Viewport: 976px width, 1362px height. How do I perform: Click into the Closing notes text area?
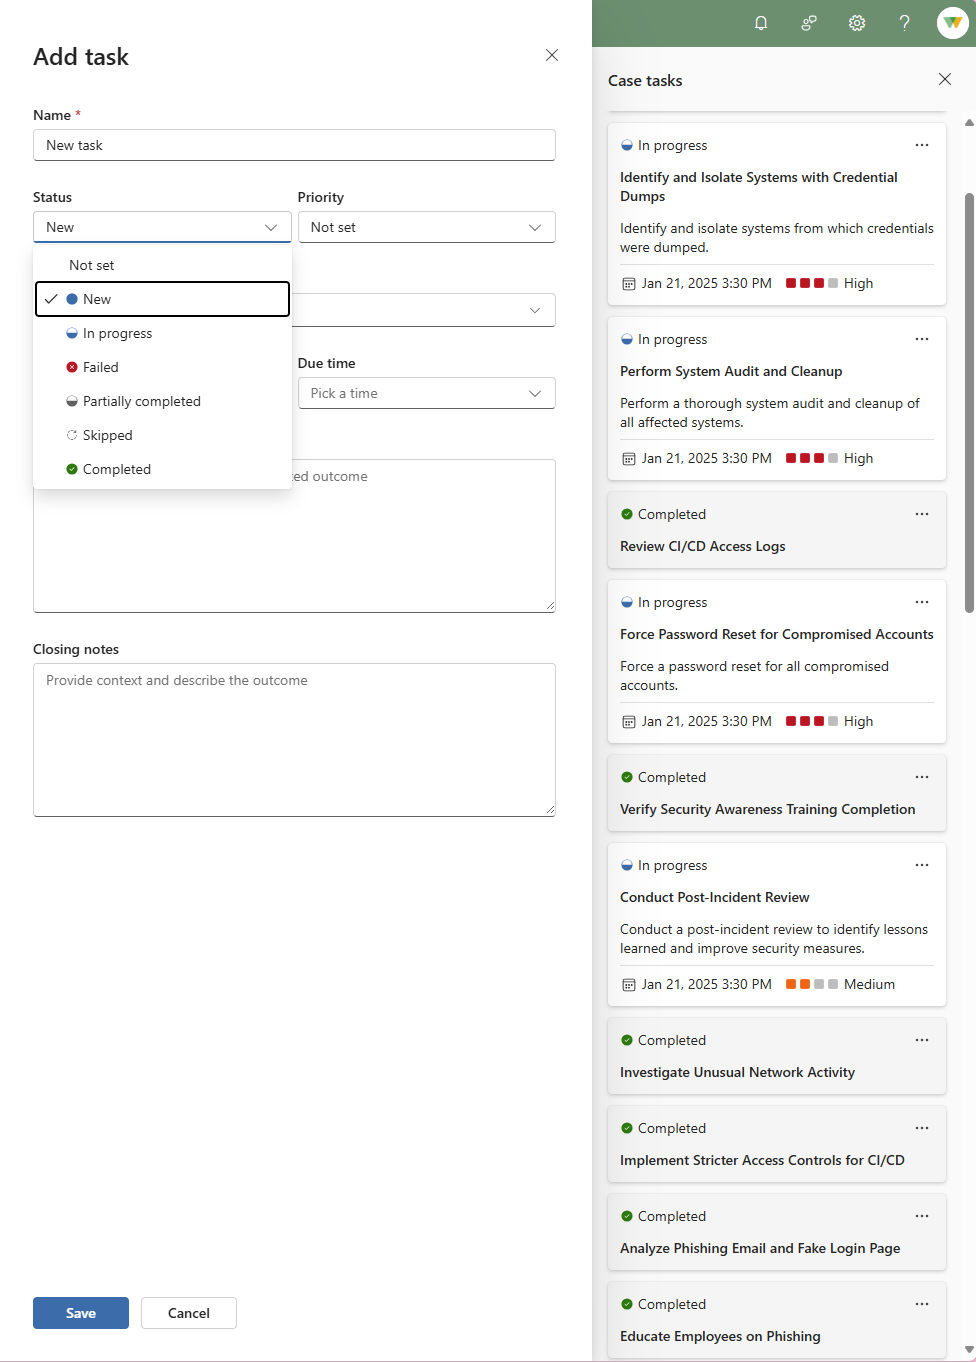pyautogui.click(x=294, y=740)
